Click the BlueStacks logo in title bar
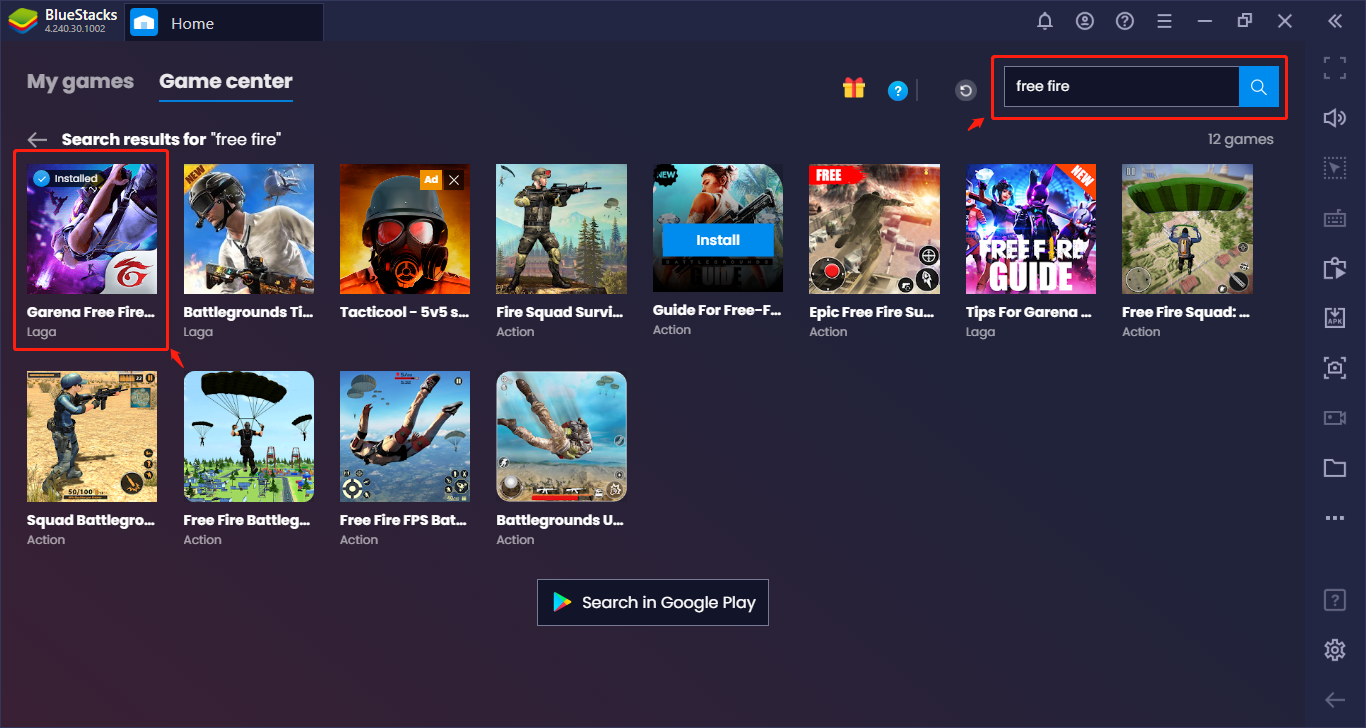 tap(23, 21)
